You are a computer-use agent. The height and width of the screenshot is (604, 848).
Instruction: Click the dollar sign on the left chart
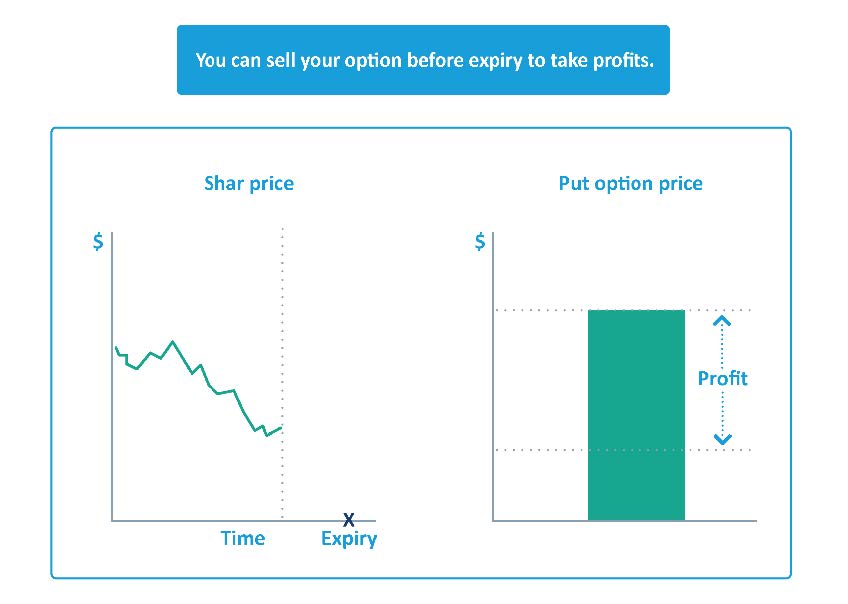pyautogui.click(x=97, y=242)
